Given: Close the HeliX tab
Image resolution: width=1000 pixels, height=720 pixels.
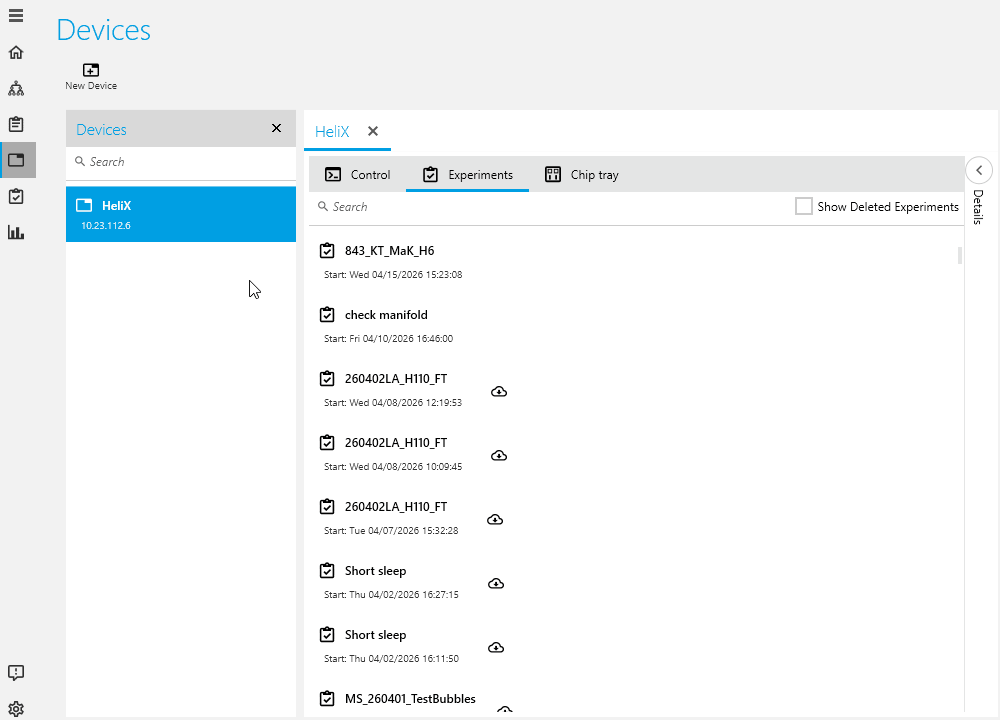Looking at the screenshot, I should (373, 131).
